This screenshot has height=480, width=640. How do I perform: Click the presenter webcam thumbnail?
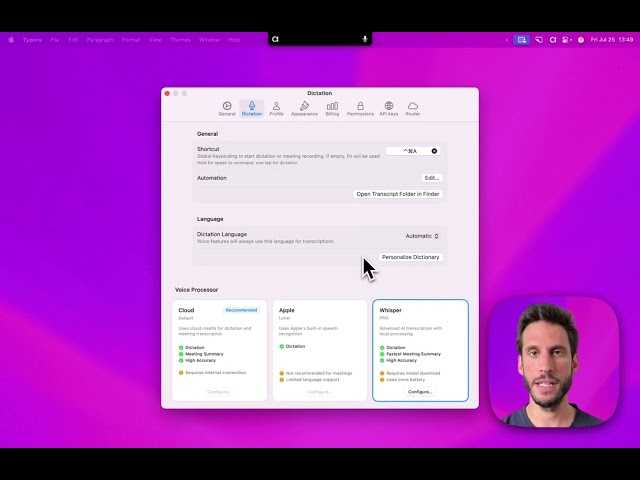click(553, 363)
